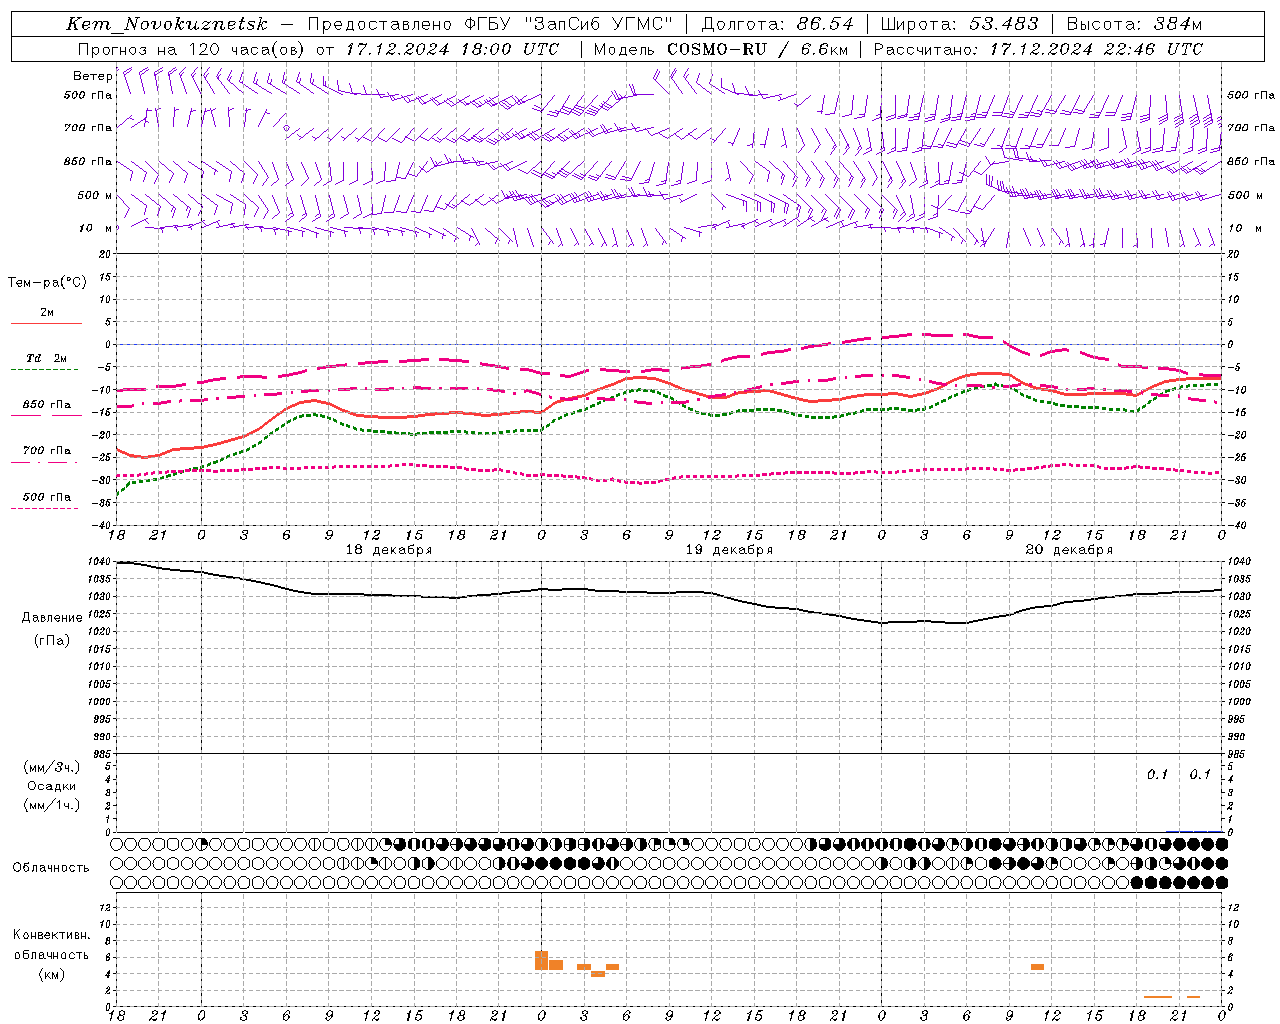Click the 700 гПа temperature legend entry
Image resolution: width=1280 pixels, height=1024 pixels.
47,451
